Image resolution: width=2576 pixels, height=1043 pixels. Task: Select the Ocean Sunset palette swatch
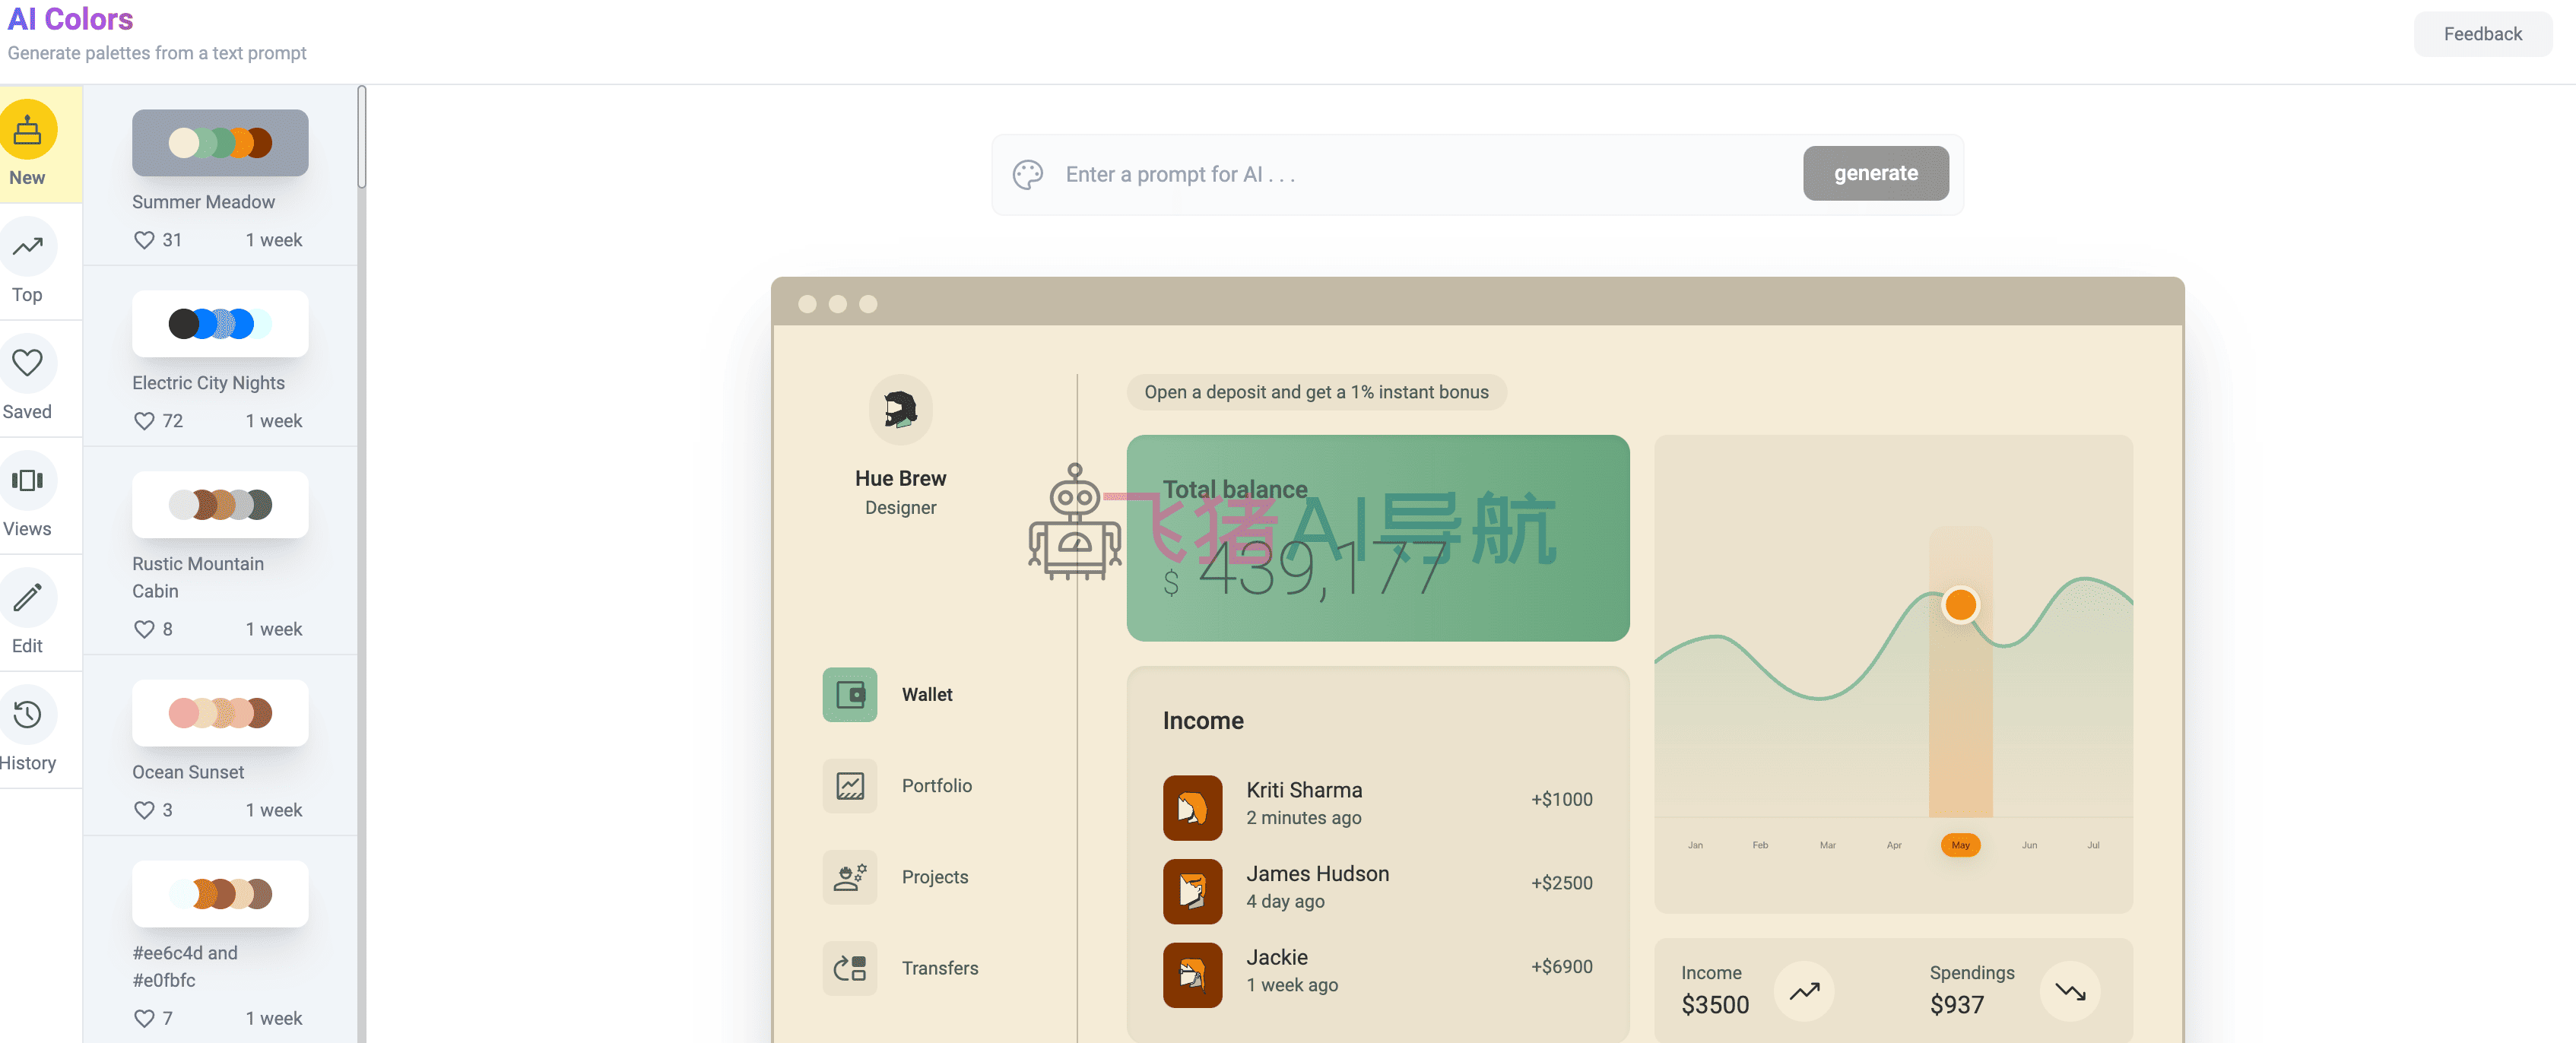pos(220,713)
